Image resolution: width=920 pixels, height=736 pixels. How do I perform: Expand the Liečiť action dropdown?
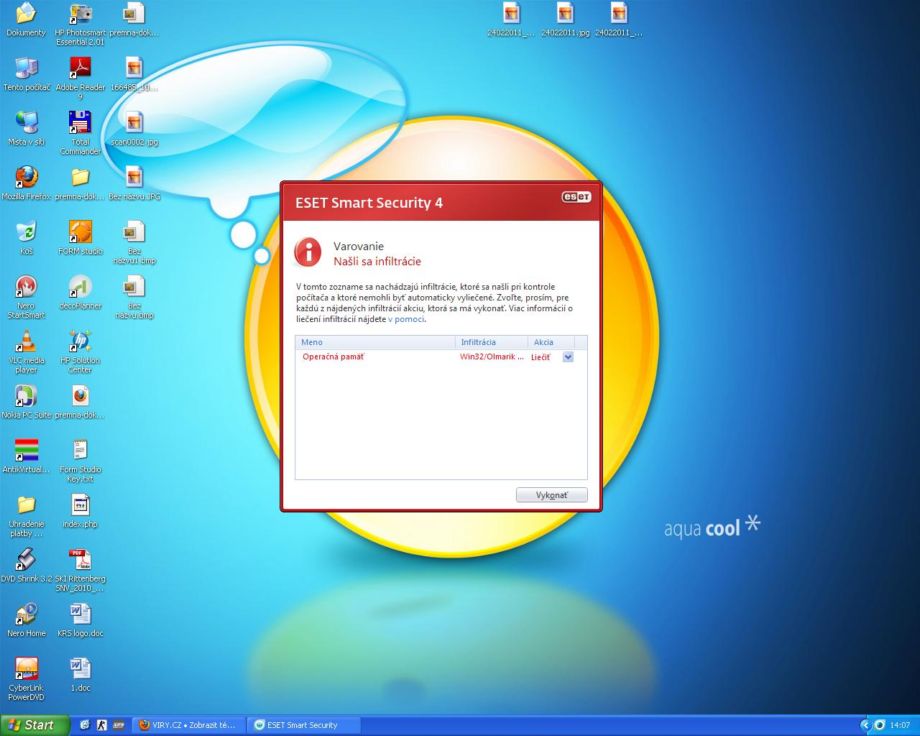tap(568, 357)
